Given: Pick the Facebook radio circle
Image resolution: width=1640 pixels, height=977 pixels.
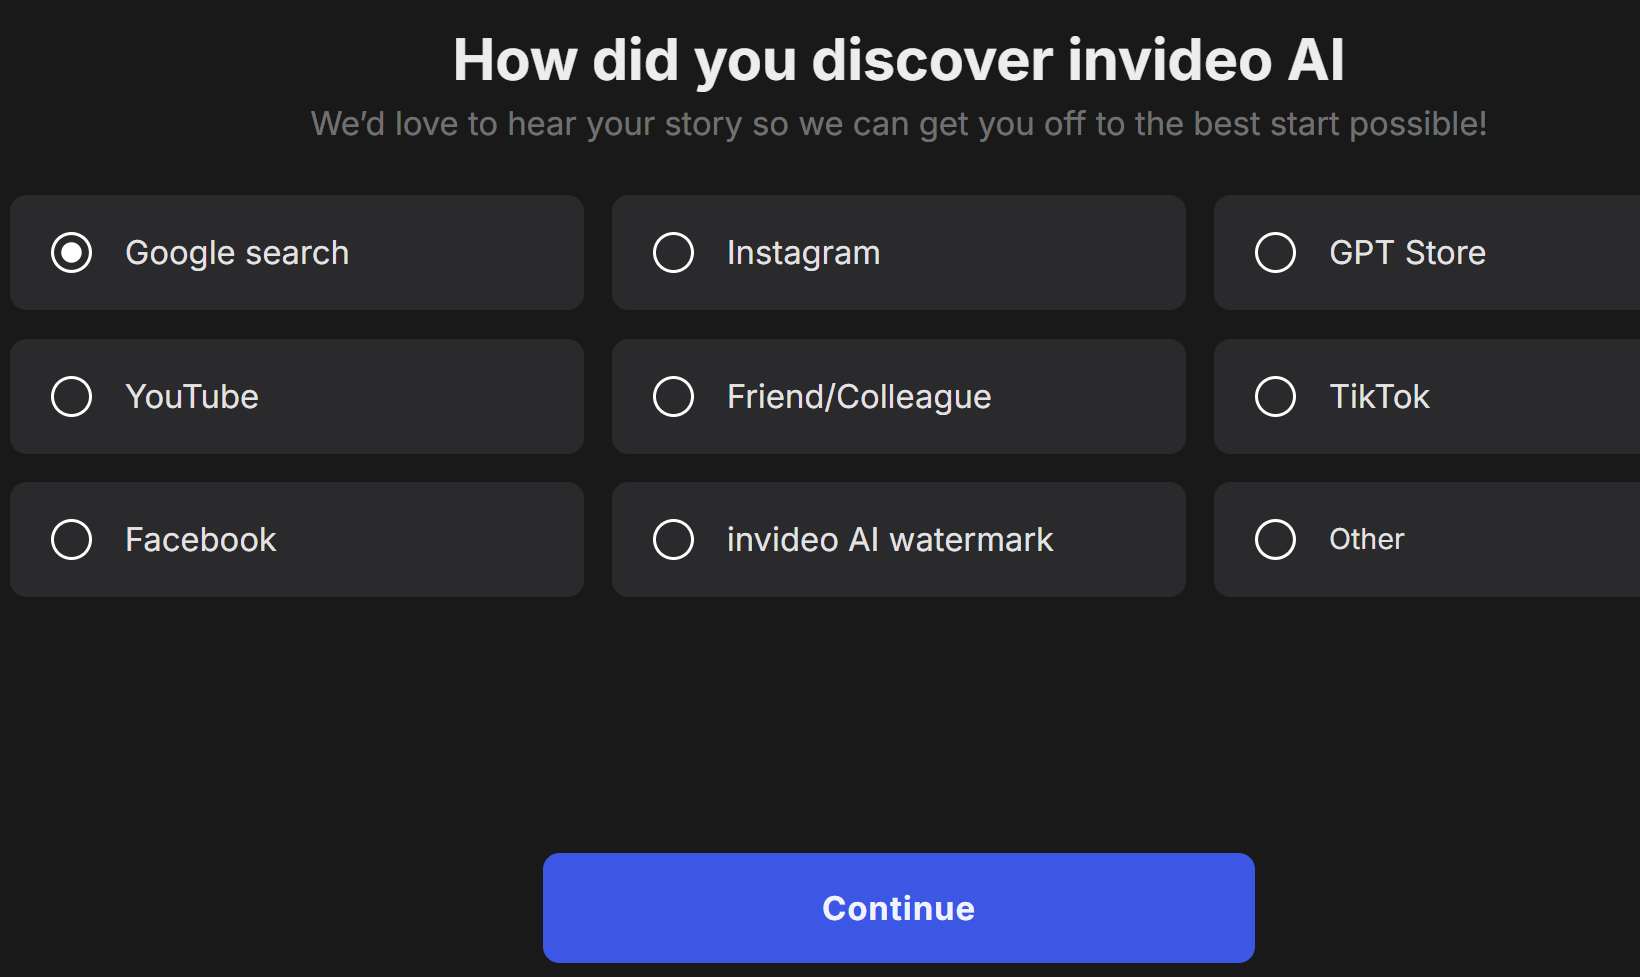Looking at the screenshot, I should pyautogui.click(x=72, y=540).
